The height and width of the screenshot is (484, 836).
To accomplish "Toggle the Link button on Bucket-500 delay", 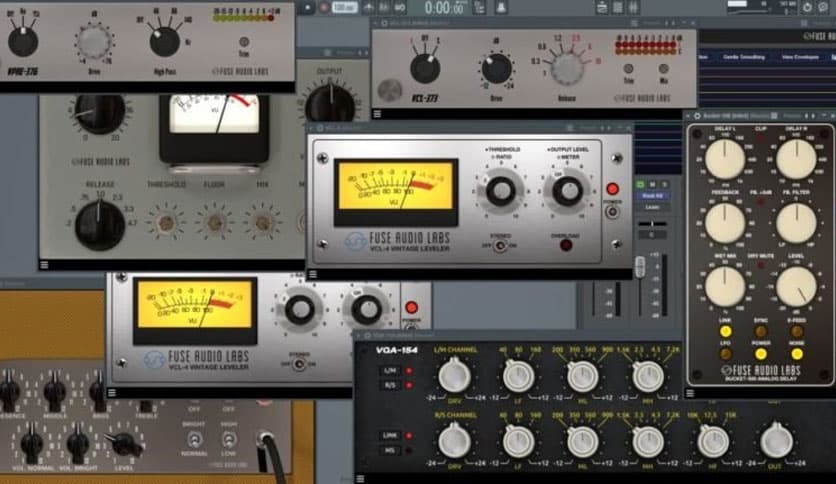I will (725, 332).
